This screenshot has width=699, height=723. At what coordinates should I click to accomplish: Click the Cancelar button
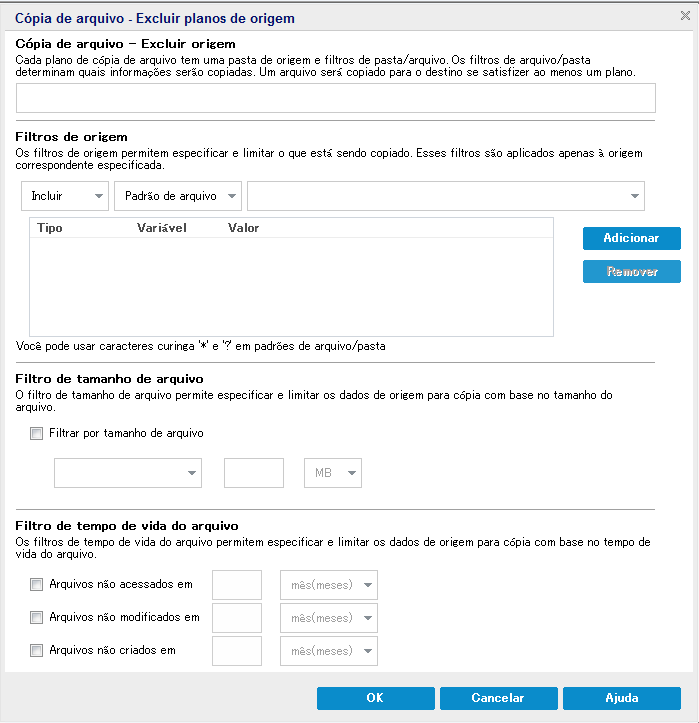497,698
